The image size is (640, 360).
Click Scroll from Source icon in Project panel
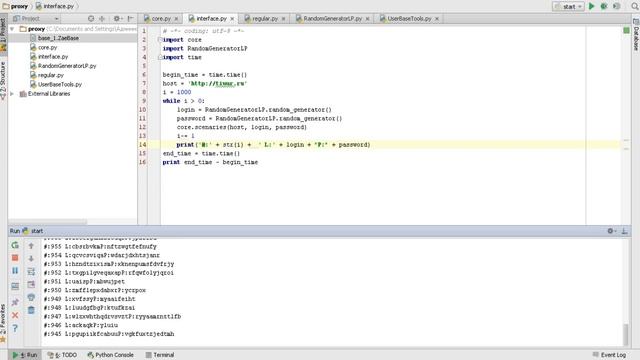pos(91,19)
